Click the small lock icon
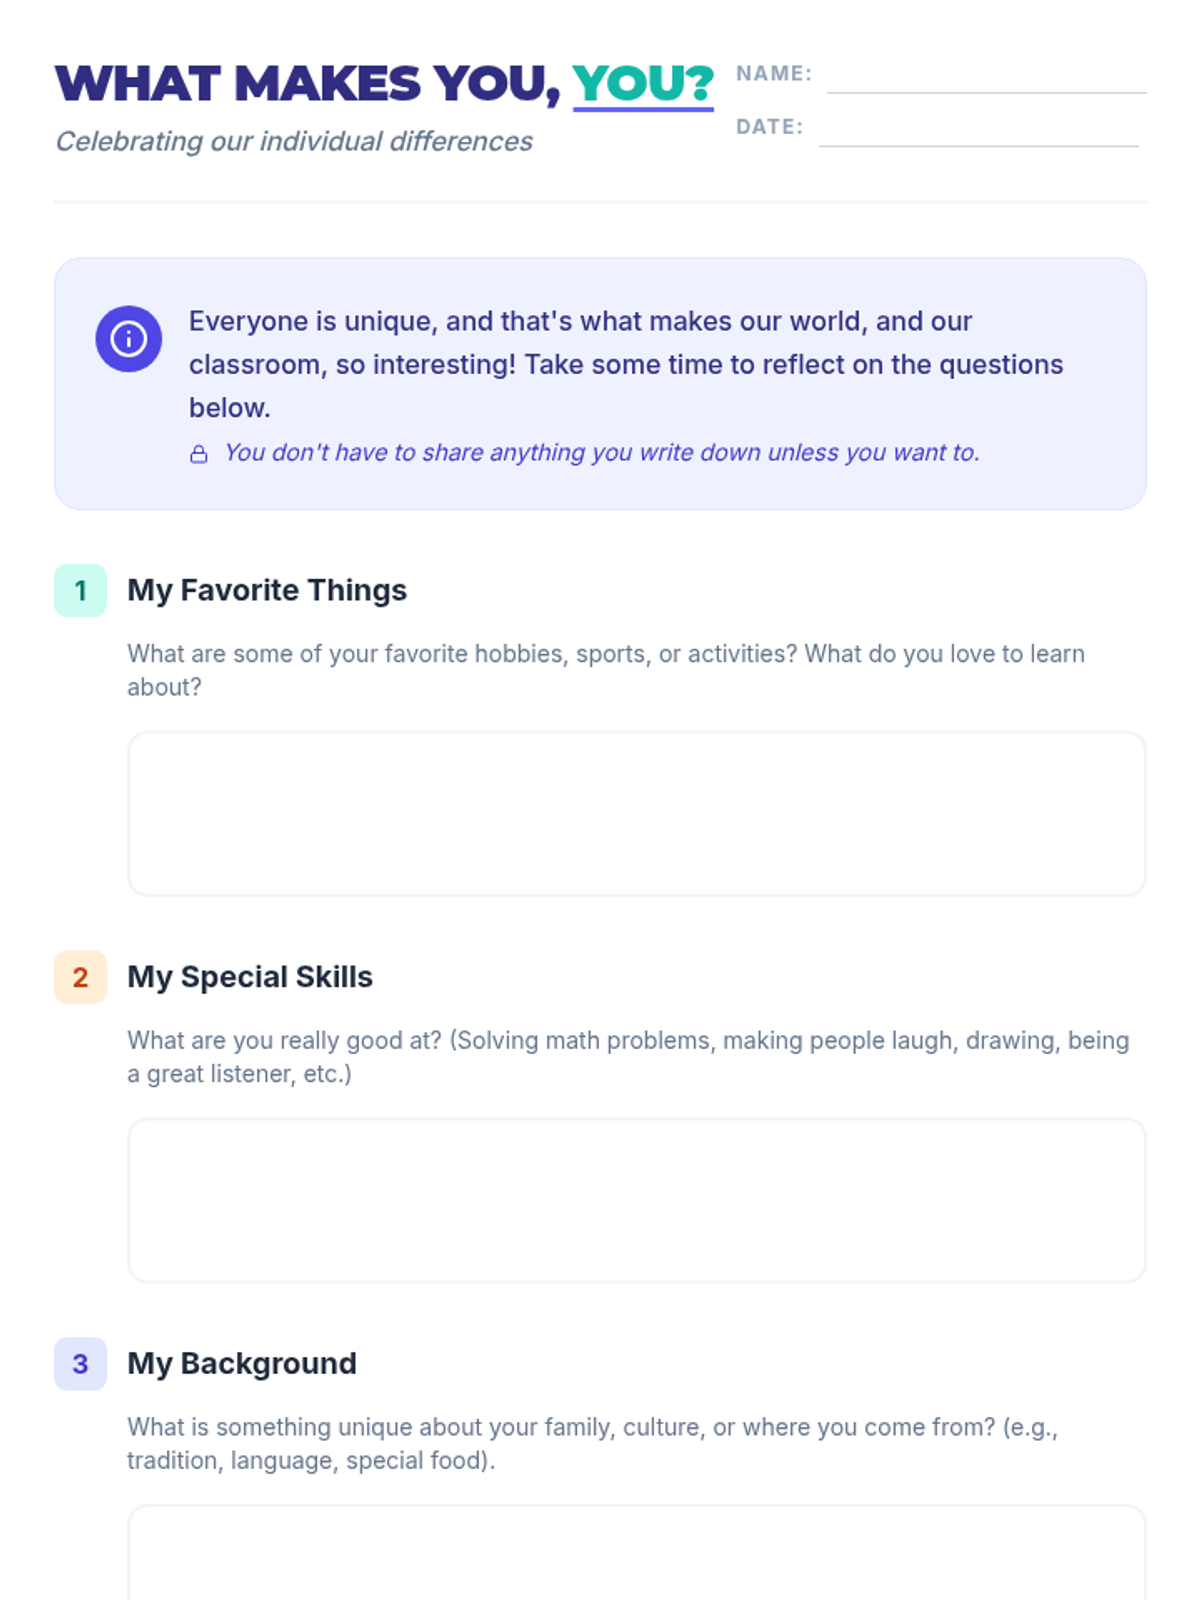The height and width of the screenshot is (1600, 1200). pos(199,454)
